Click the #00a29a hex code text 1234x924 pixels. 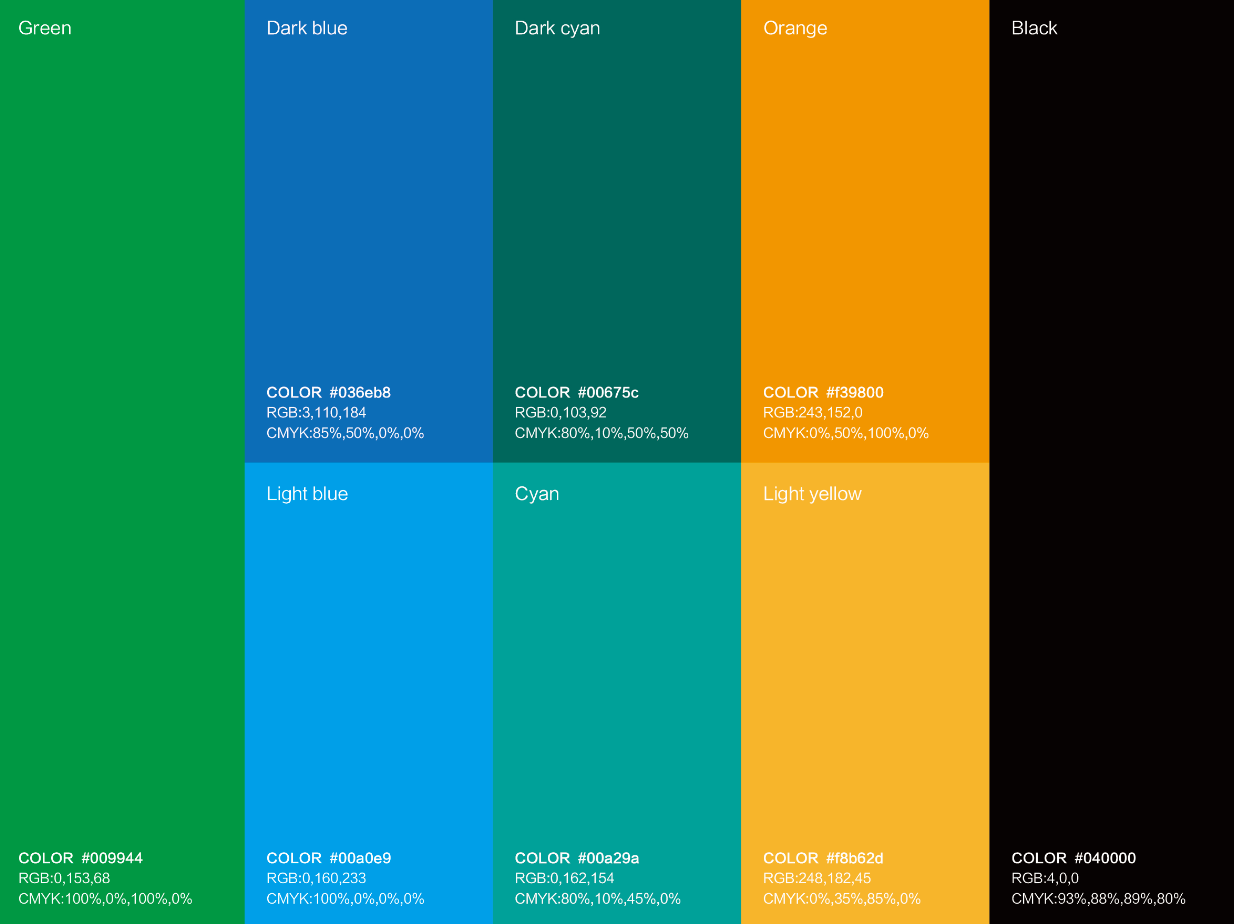click(607, 858)
